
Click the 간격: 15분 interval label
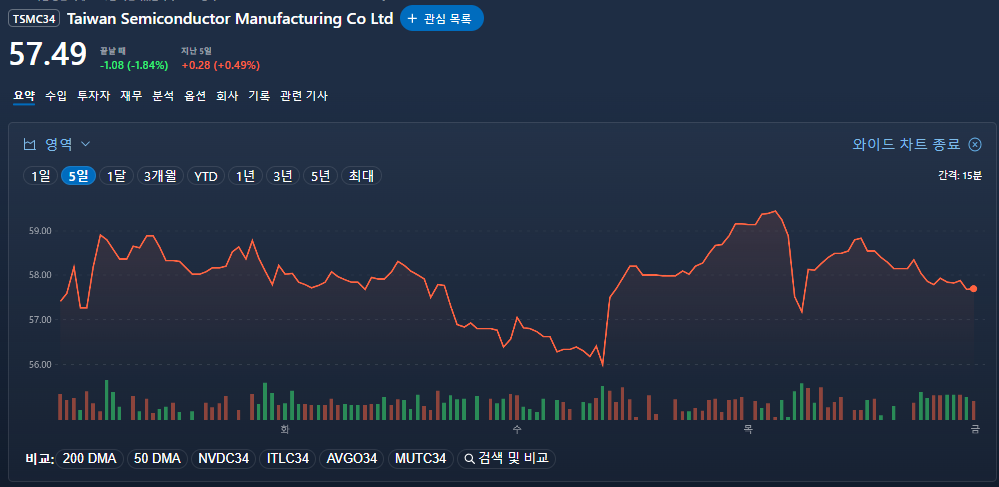point(960,175)
